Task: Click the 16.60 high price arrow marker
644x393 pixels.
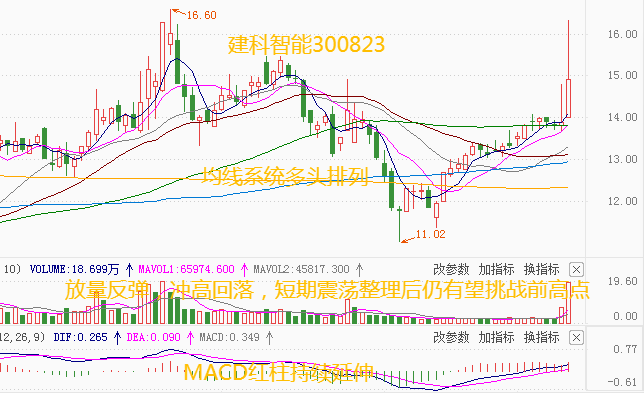Action: (194, 14)
